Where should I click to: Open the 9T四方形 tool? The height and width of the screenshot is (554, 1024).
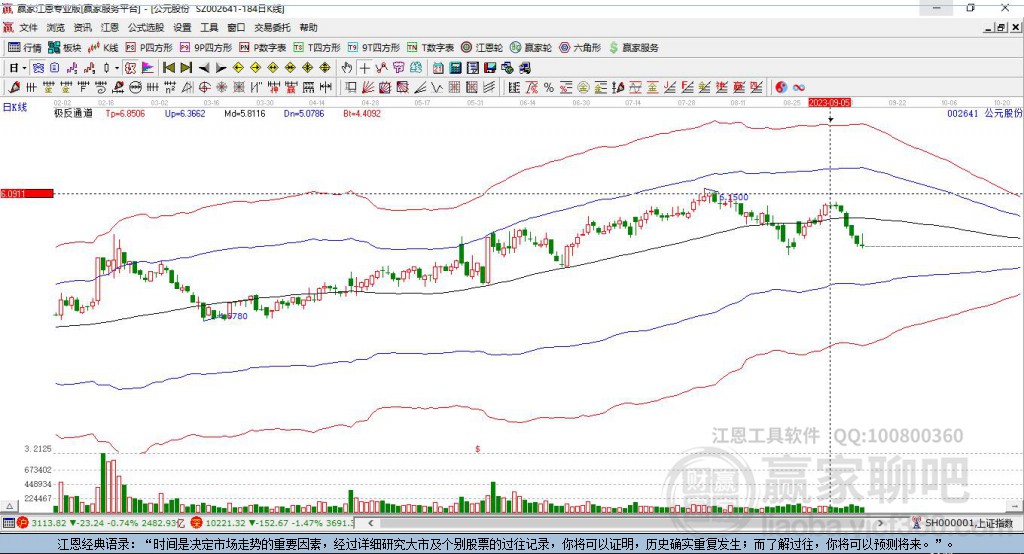pos(374,48)
